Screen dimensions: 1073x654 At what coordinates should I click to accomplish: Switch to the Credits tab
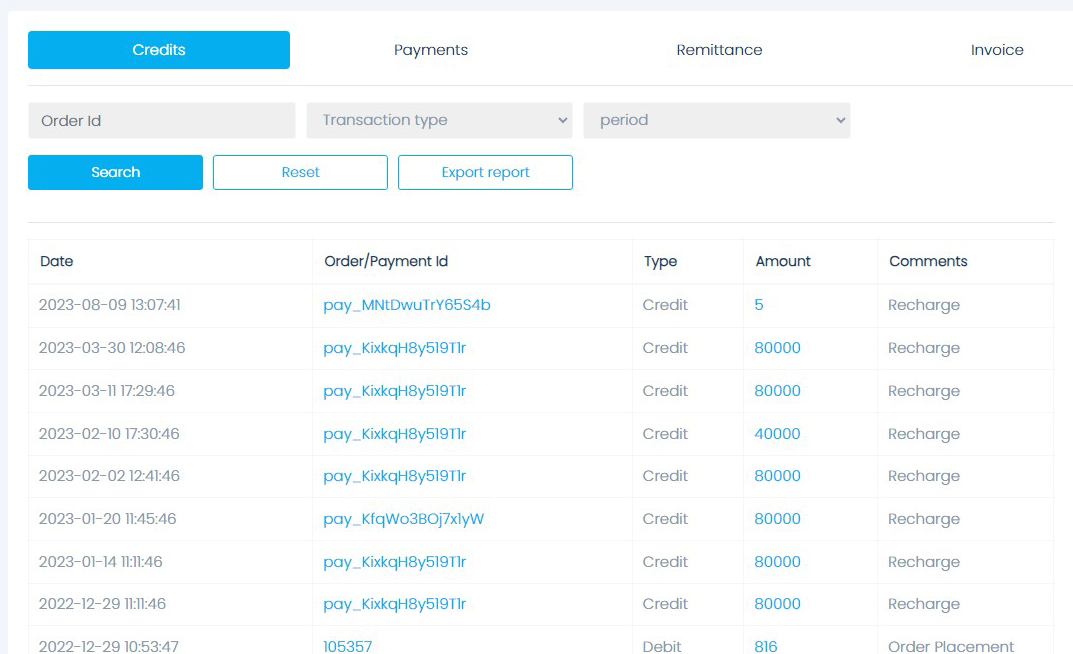(159, 50)
